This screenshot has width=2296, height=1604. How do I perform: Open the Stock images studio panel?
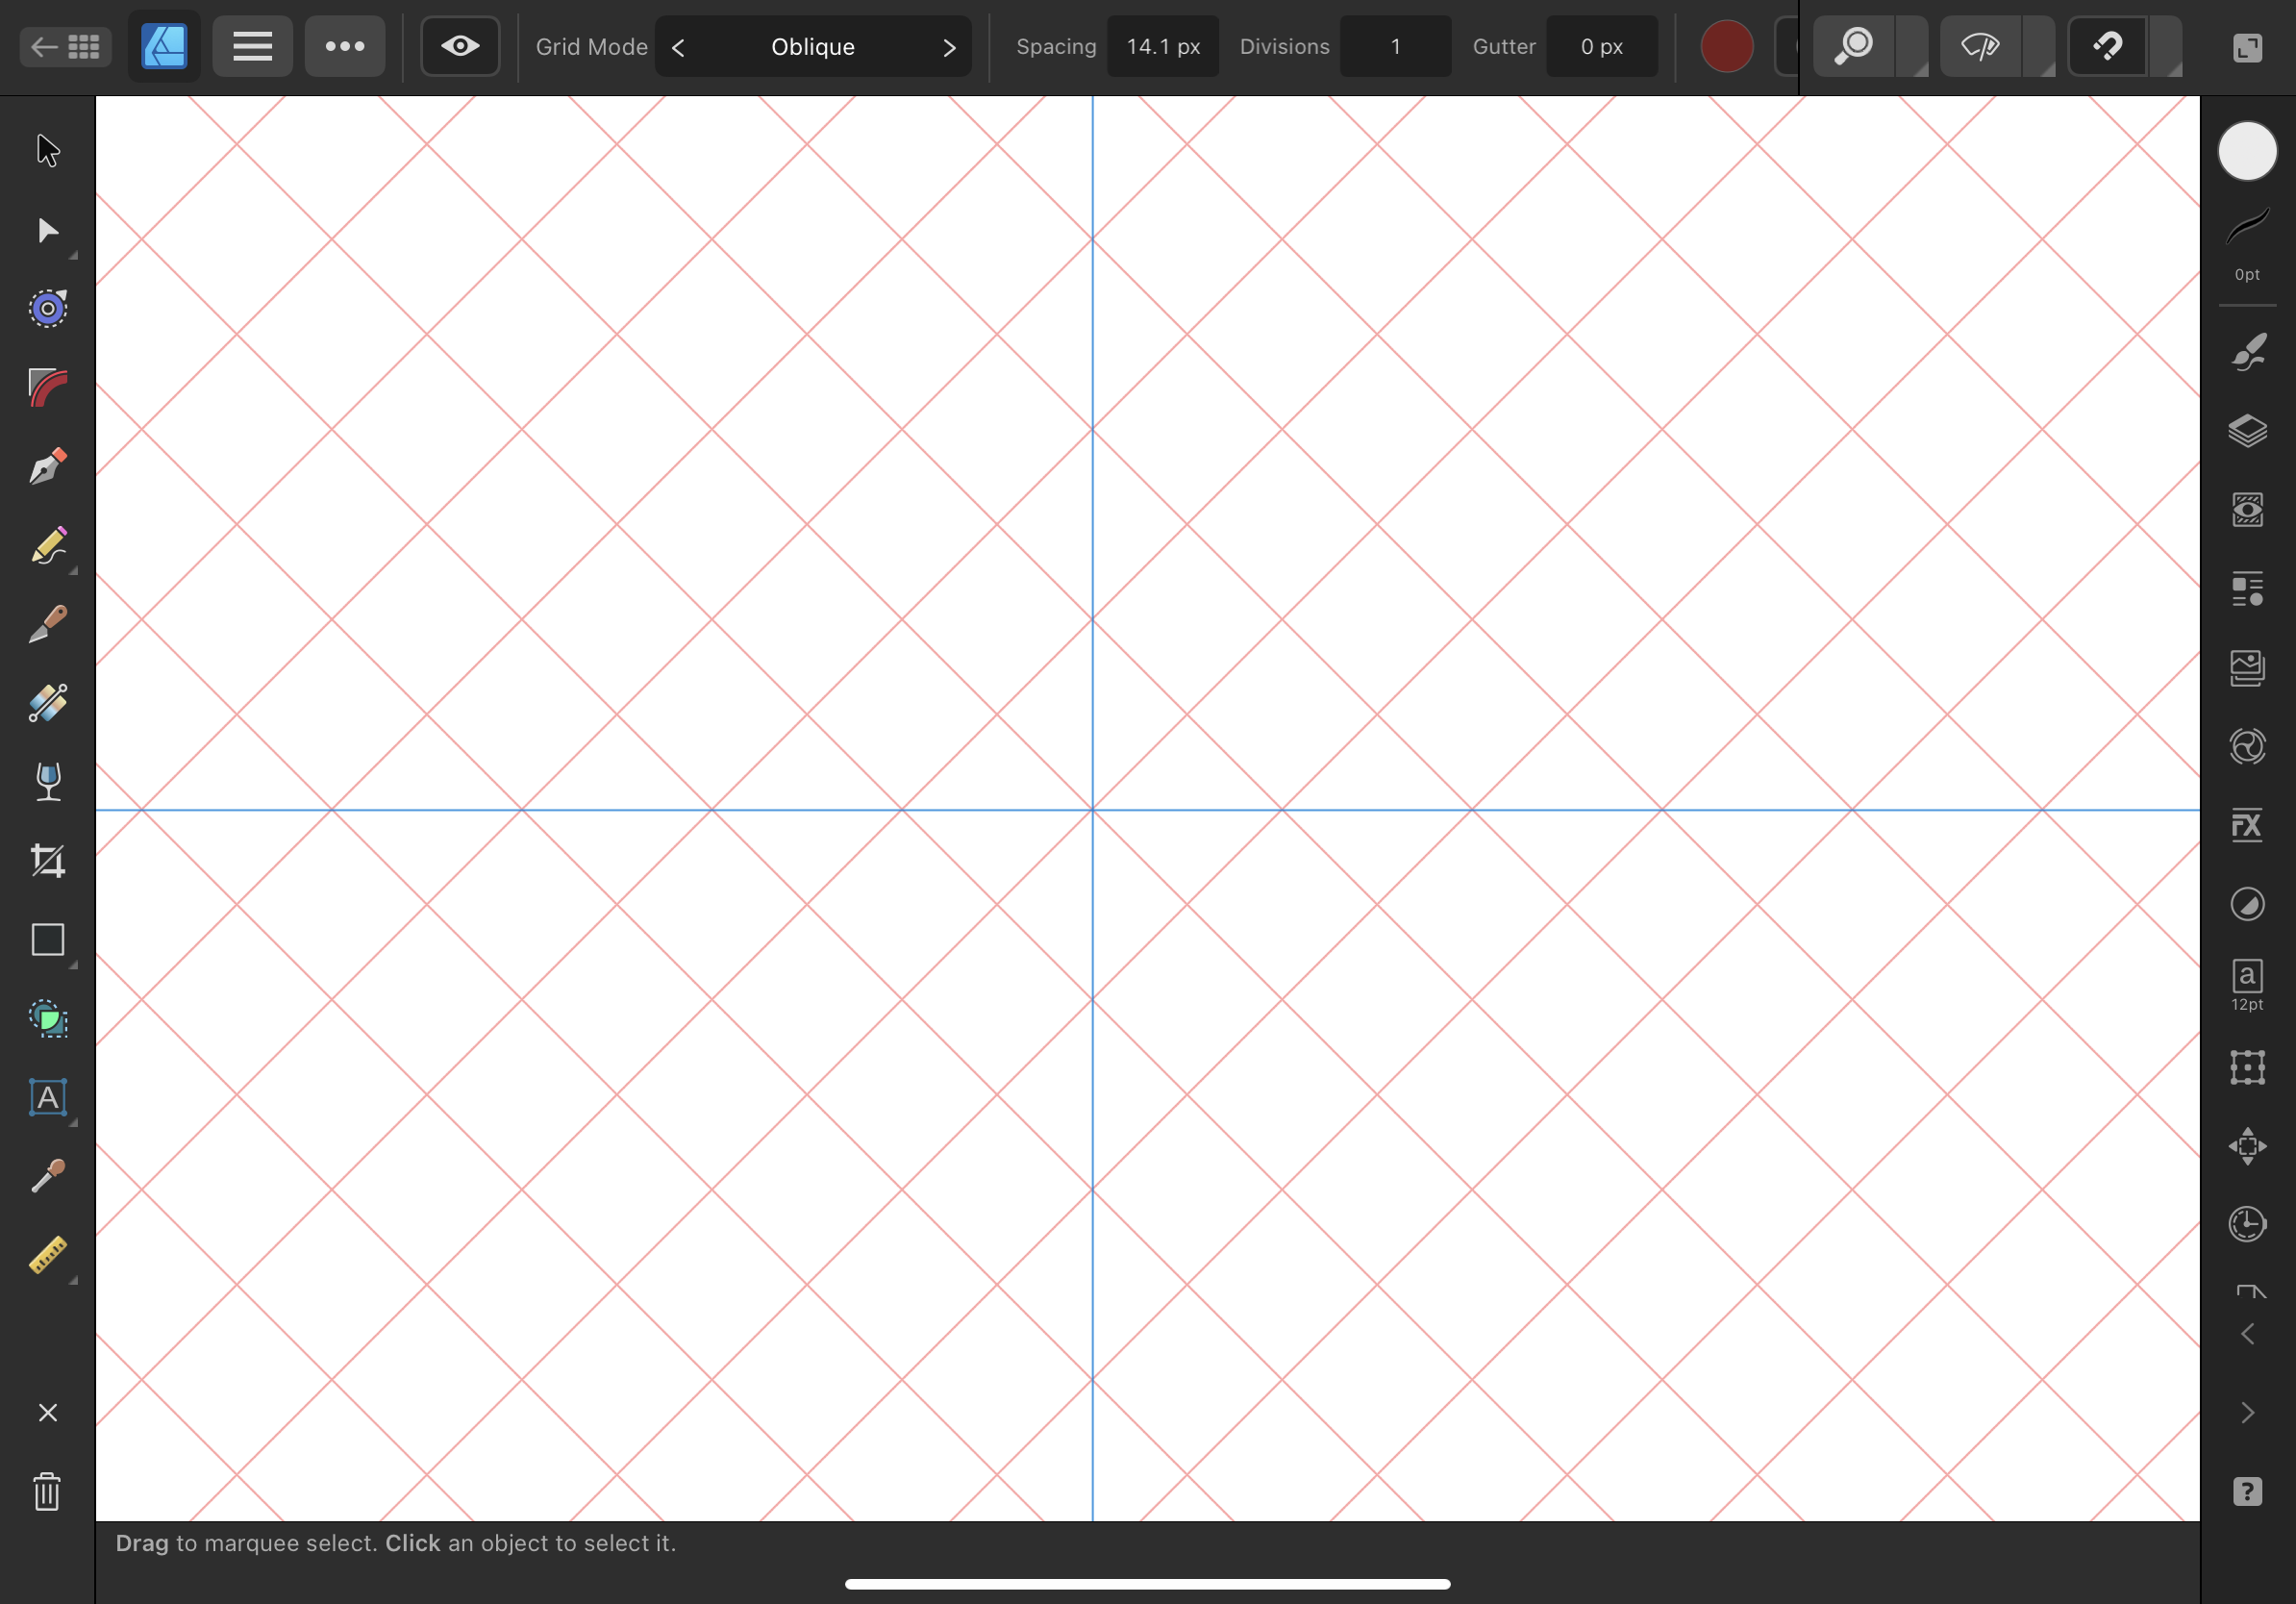pos(2247,668)
